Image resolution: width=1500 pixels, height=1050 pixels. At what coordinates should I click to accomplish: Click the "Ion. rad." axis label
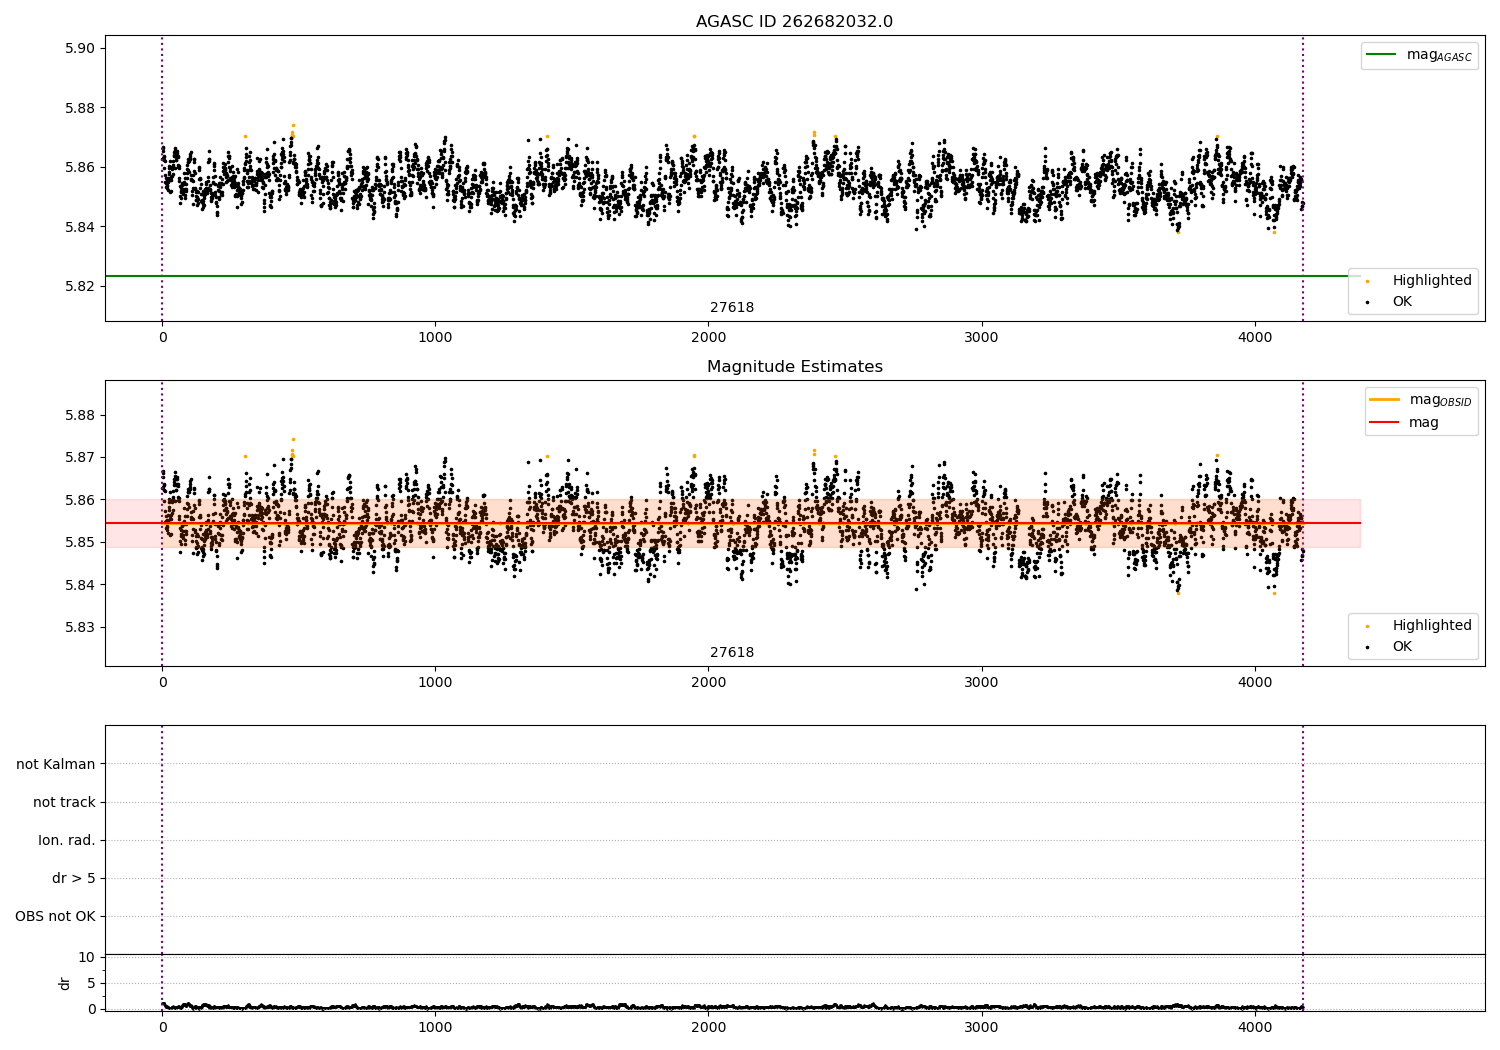[67, 840]
